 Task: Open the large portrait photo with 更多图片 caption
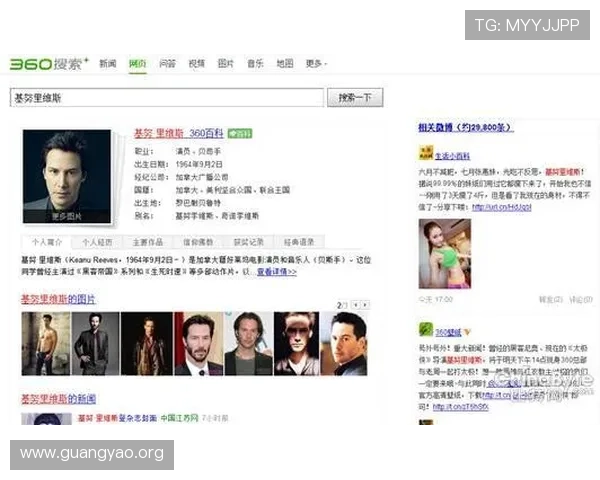67,176
